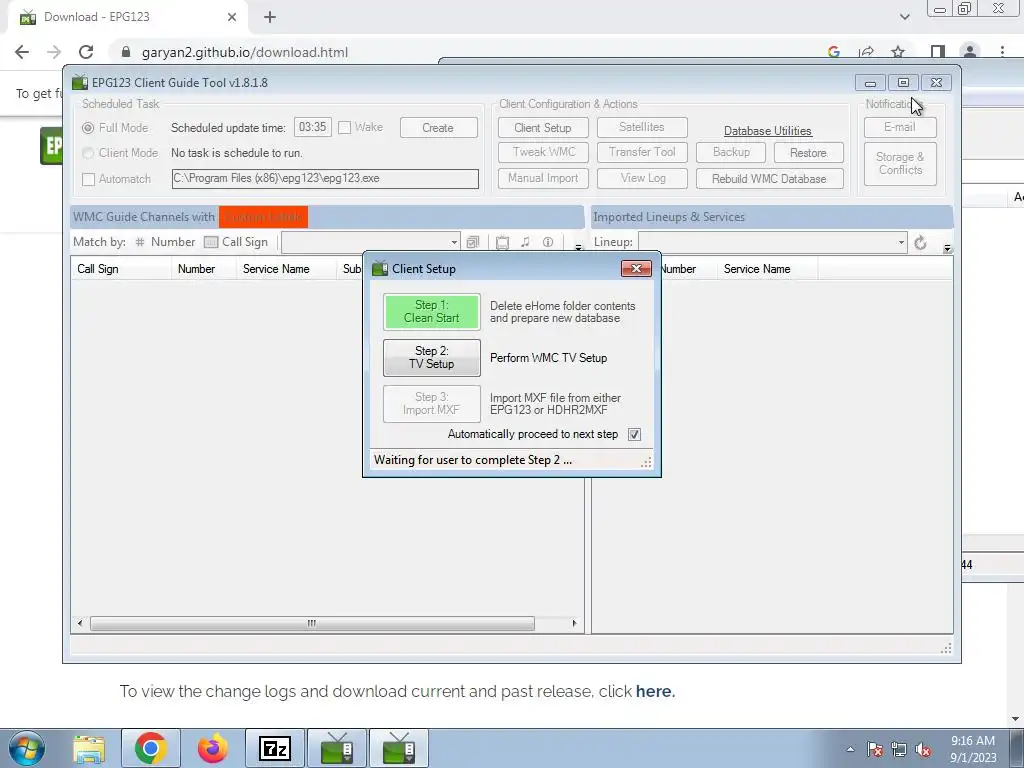1024x768 pixels.
Task: Open Chrome tab search chevron
Action: coord(904,17)
